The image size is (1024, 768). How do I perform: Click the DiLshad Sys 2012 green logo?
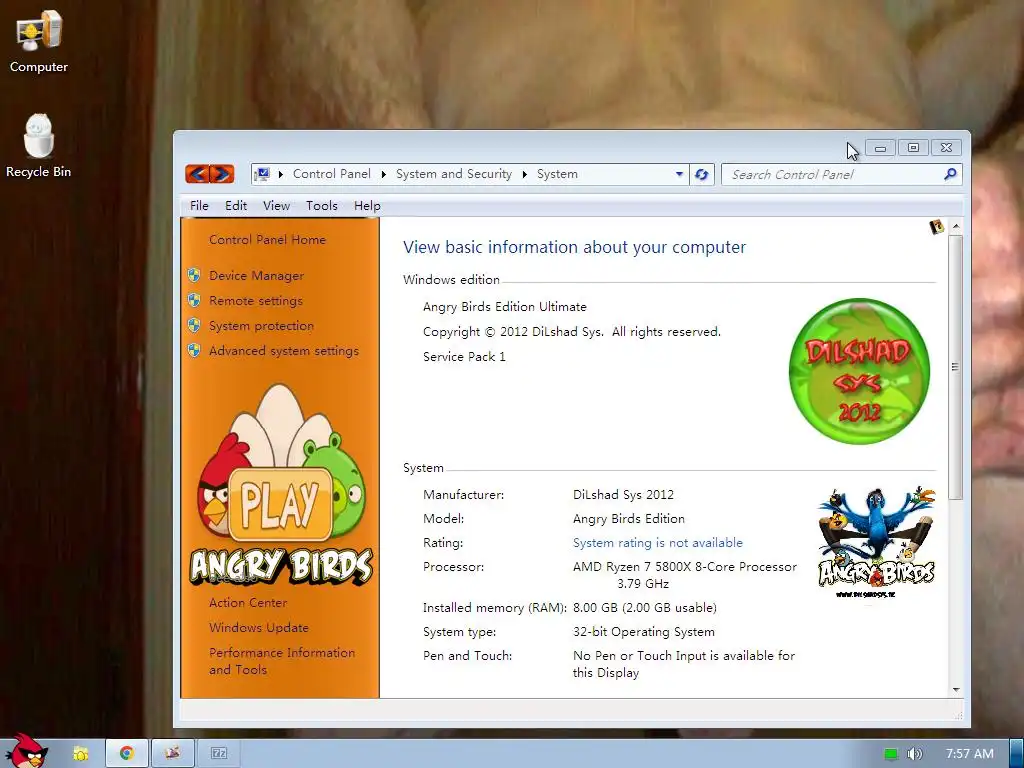click(x=859, y=371)
